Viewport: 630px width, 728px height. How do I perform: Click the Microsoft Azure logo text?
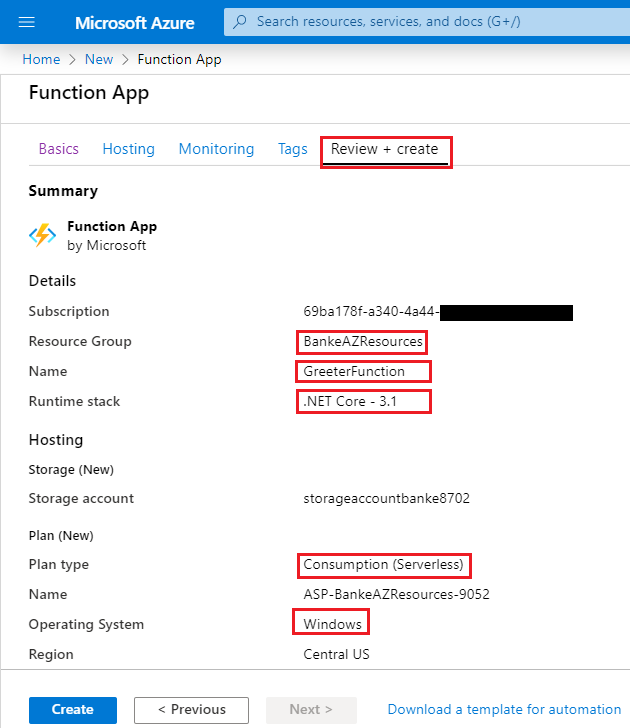click(135, 23)
